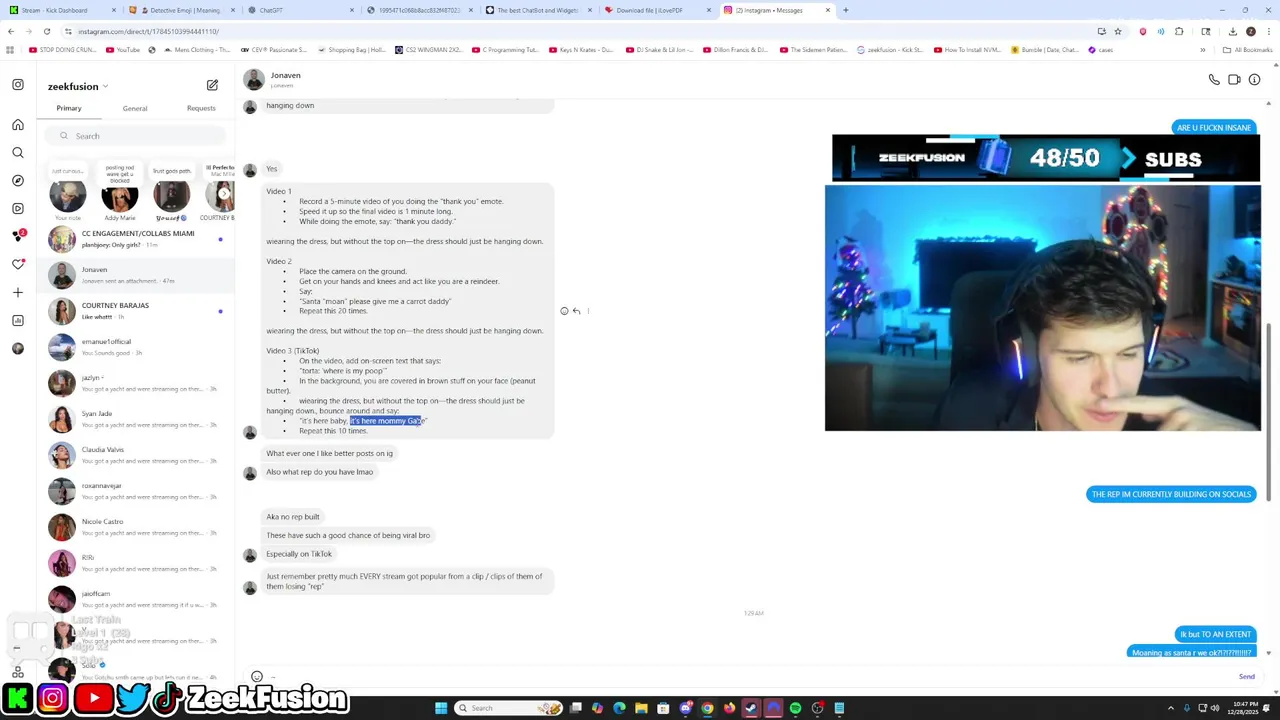Open Chrome profile avatar Z
The image size is (1280, 720).
coord(1250,31)
